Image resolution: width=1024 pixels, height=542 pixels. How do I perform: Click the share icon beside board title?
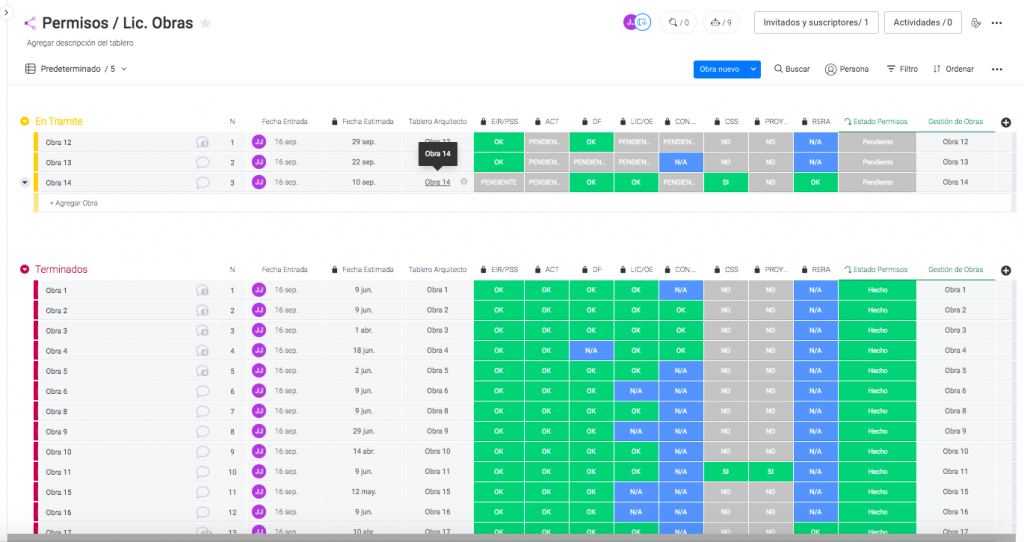tap(29, 23)
